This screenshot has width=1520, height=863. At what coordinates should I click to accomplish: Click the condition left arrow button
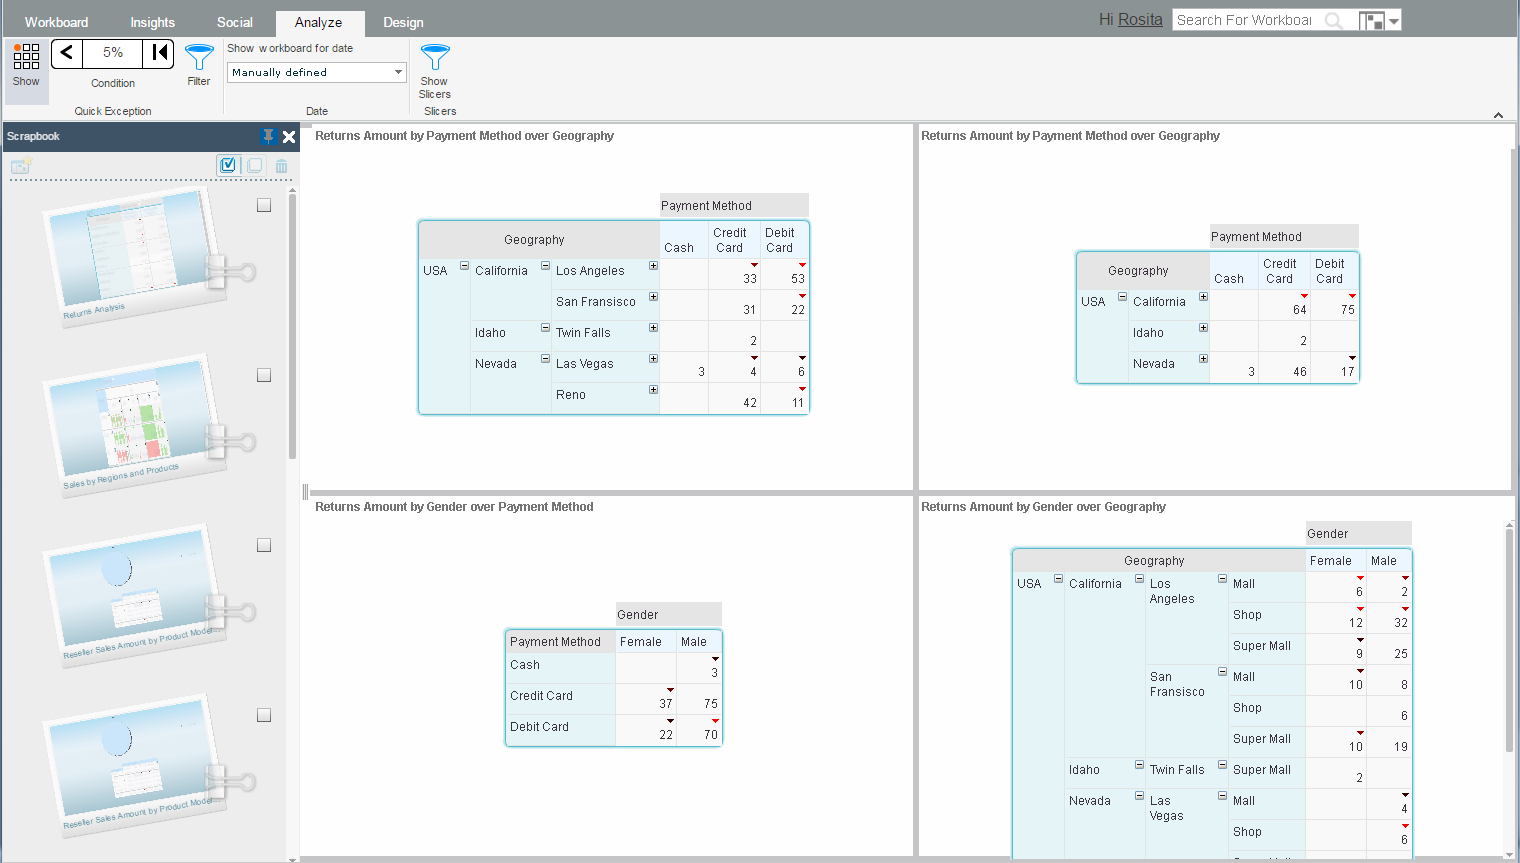coord(67,53)
